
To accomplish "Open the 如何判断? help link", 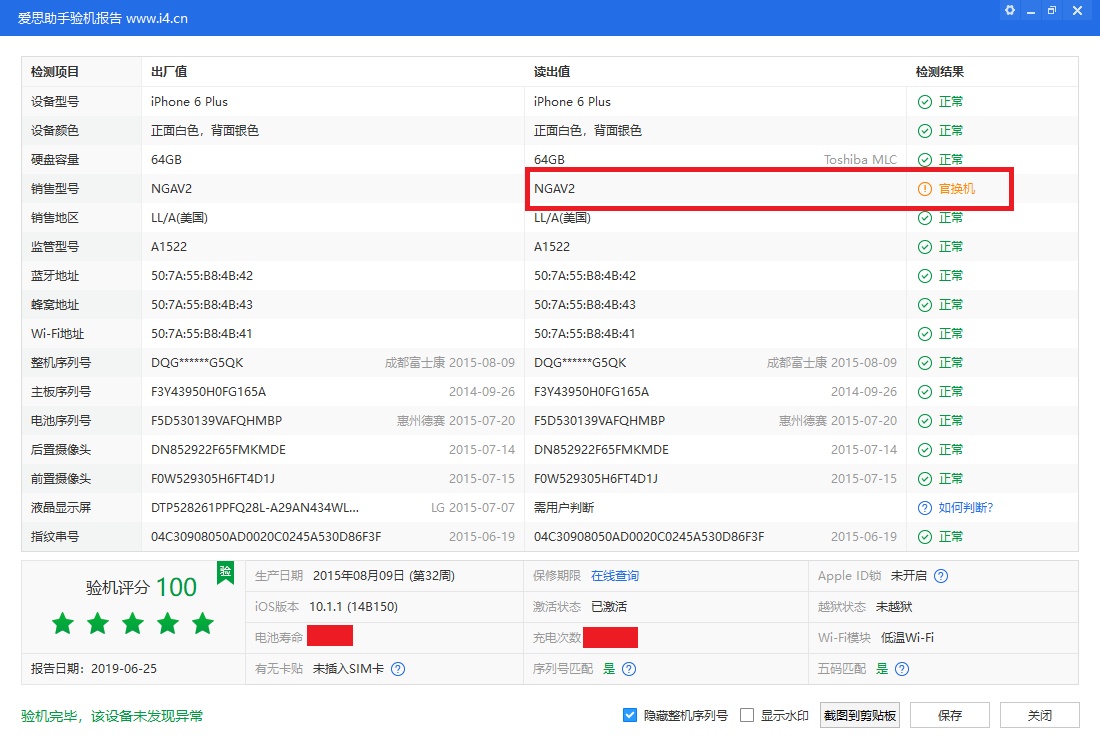I will (966, 508).
